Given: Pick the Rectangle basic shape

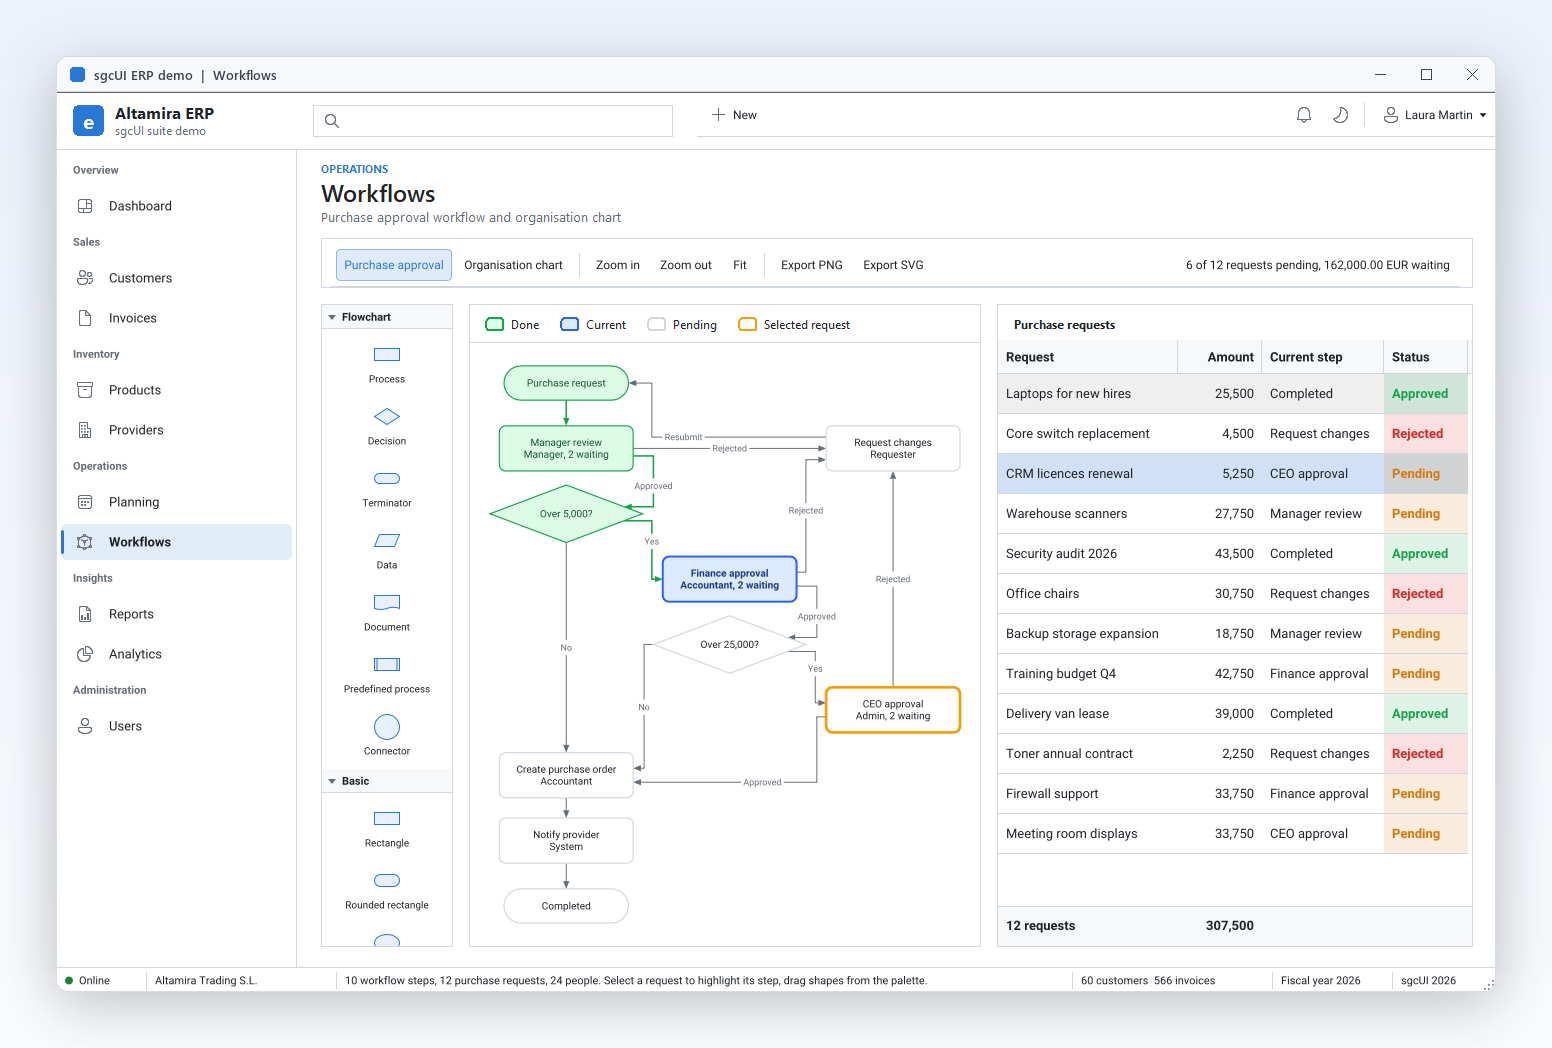Looking at the screenshot, I should [387, 819].
